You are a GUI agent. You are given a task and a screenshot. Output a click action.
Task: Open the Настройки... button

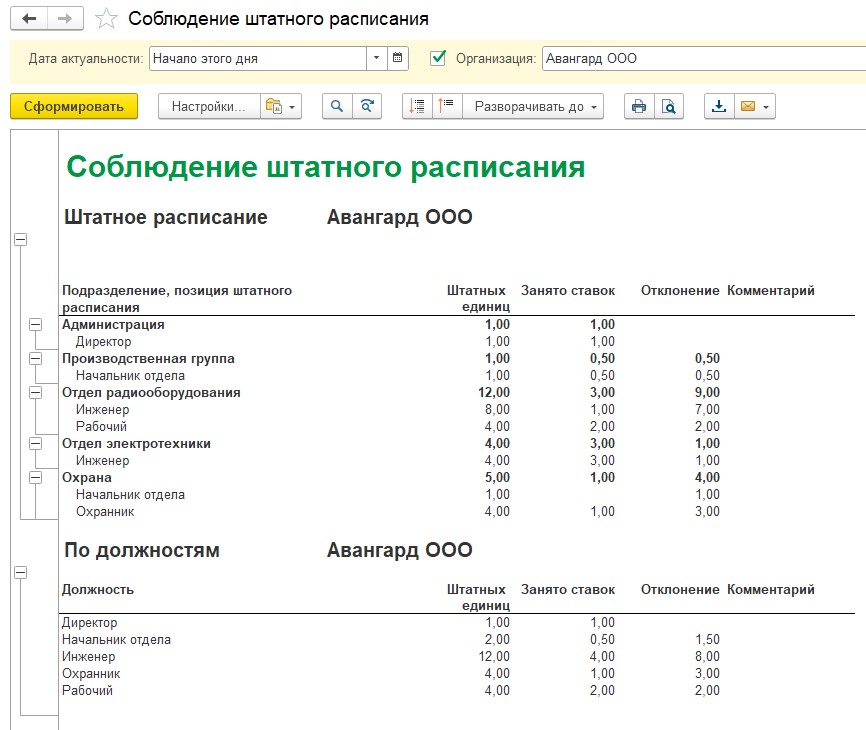[x=209, y=106]
